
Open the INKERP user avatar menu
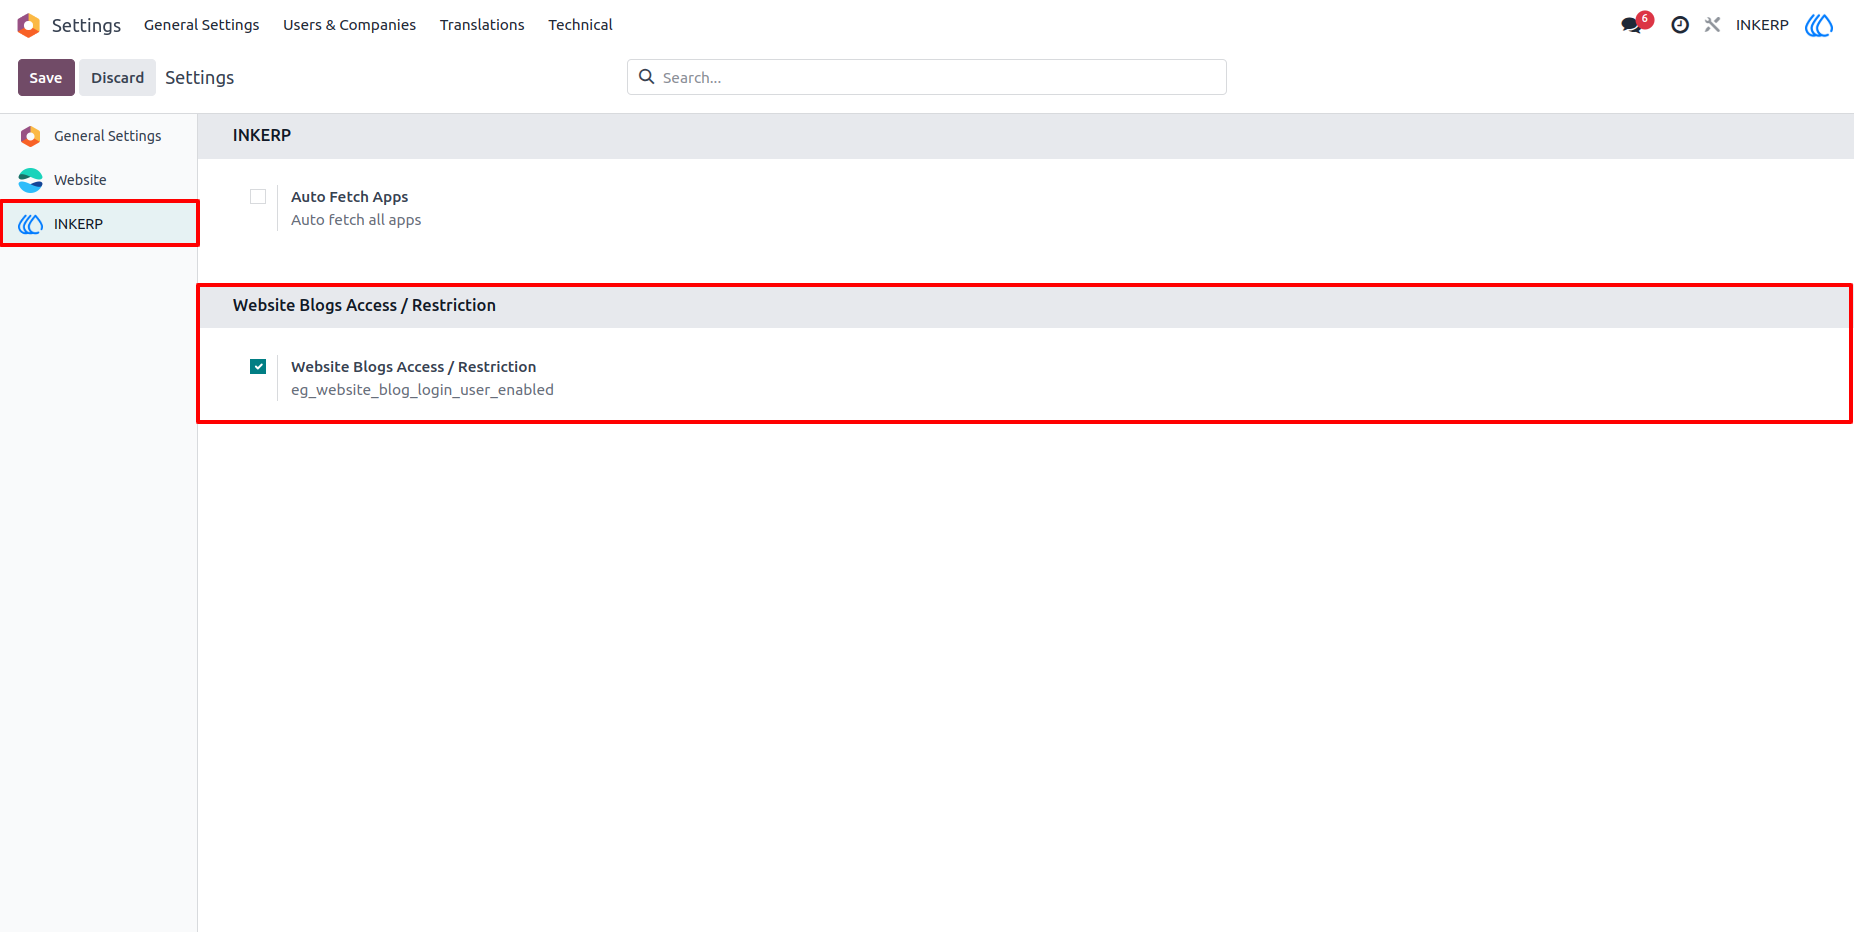[x=1818, y=25]
